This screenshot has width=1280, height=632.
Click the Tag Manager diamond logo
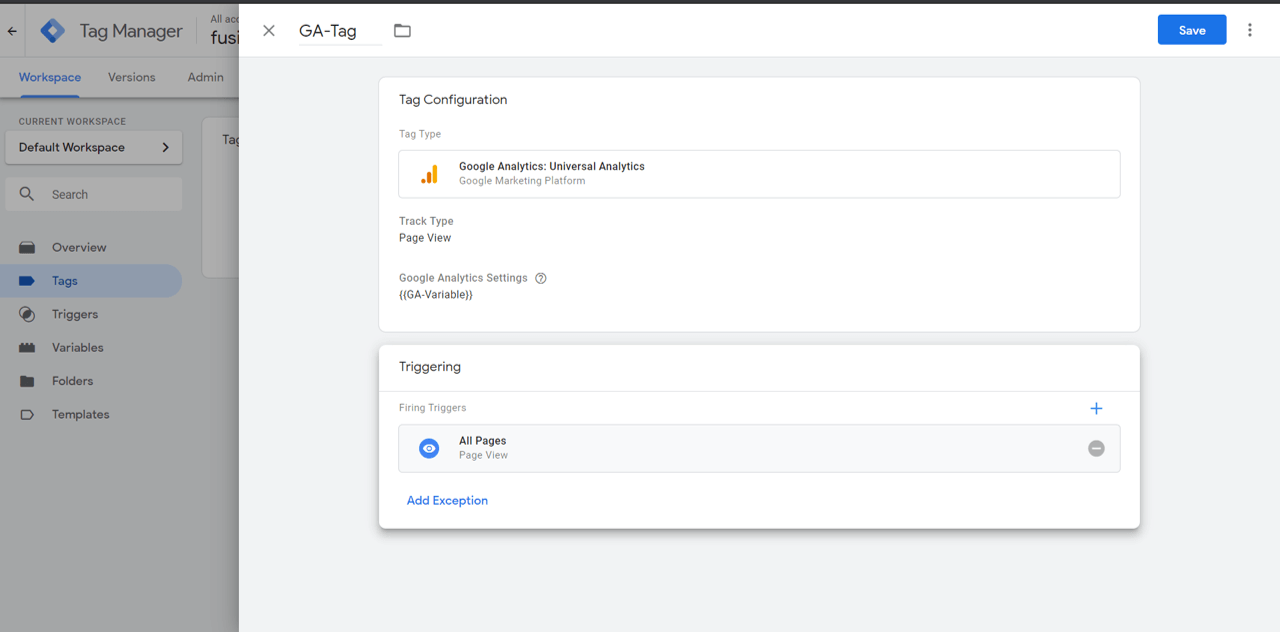click(52, 31)
